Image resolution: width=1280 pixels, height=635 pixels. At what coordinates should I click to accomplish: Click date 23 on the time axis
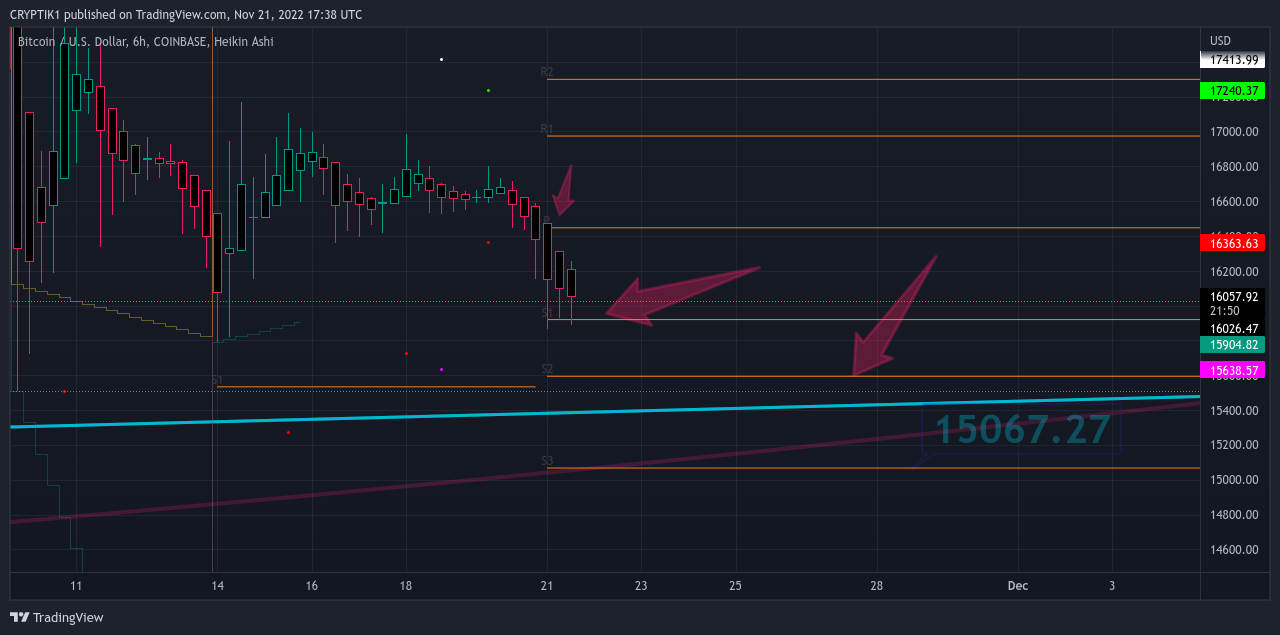click(641, 586)
